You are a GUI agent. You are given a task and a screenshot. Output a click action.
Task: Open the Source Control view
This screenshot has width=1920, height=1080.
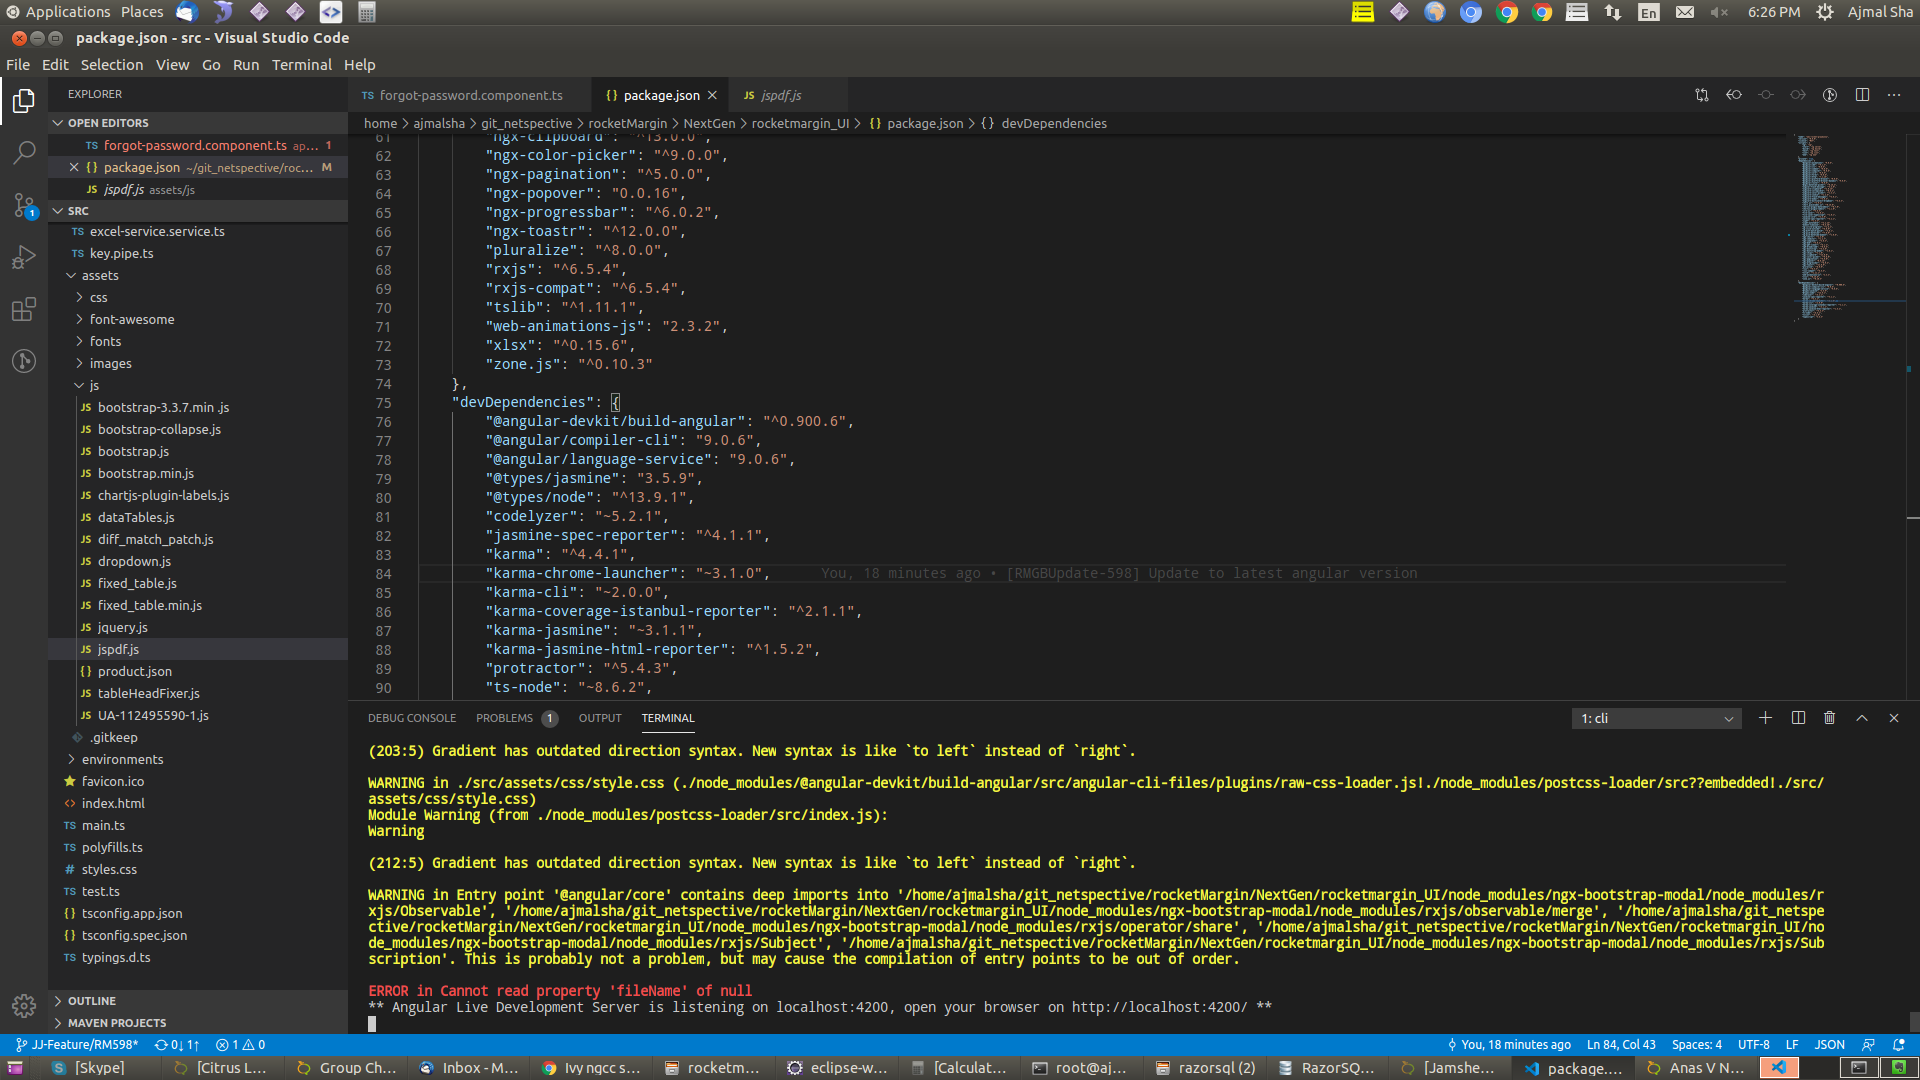pos(24,205)
